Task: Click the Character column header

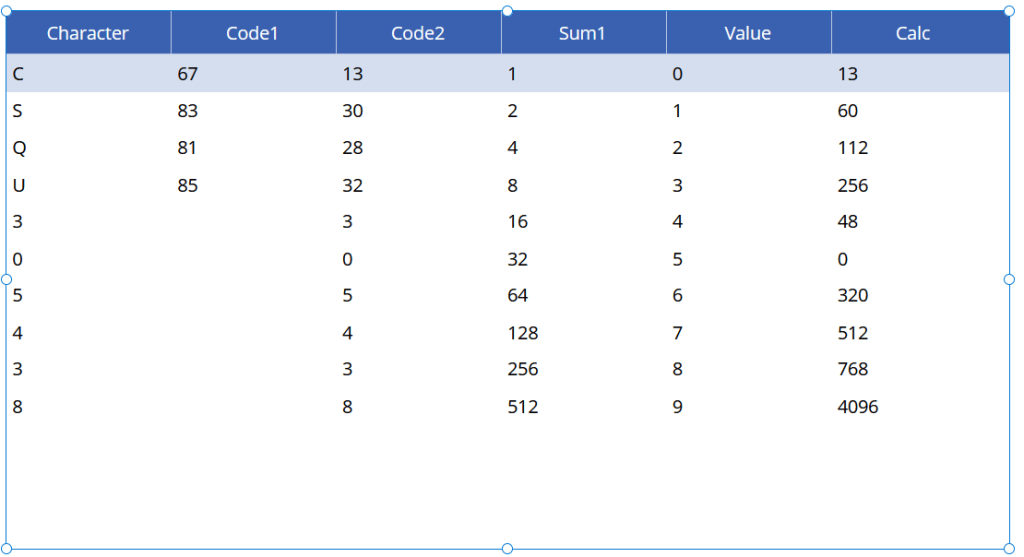Action: point(88,33)
